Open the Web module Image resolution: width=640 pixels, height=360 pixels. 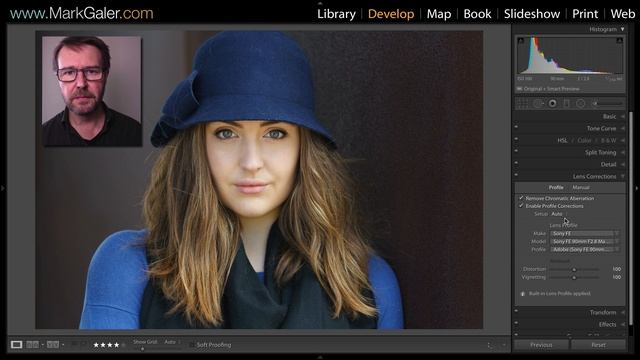click(623, 14)
